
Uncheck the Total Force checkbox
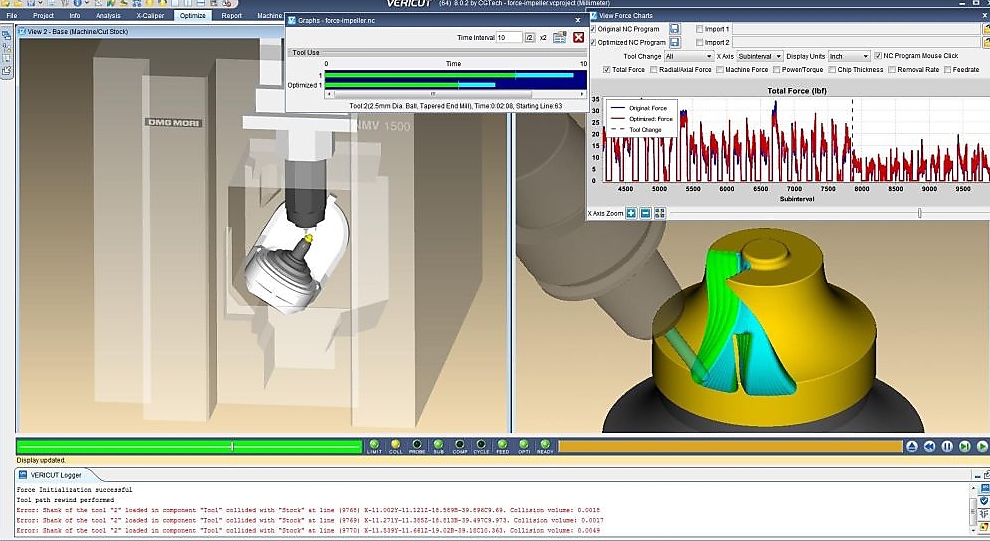click(607, 69)
